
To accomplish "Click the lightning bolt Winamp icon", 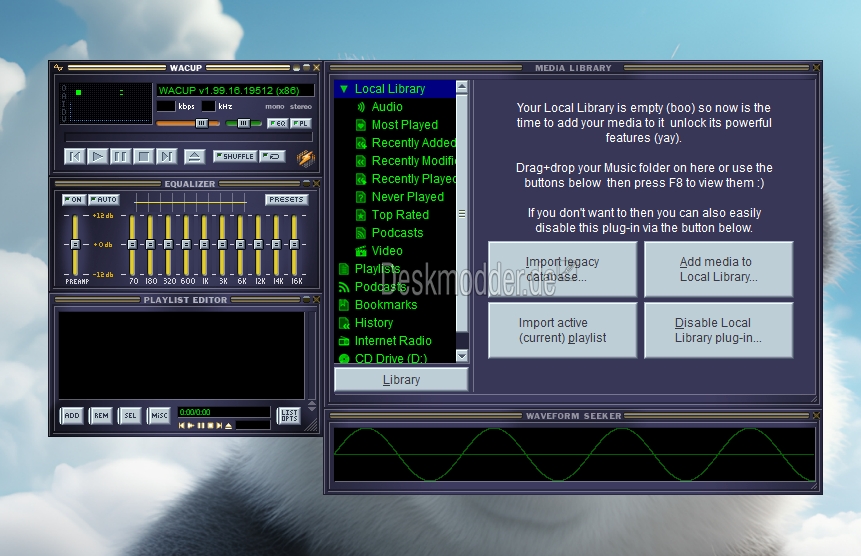I will click(306, 158).
